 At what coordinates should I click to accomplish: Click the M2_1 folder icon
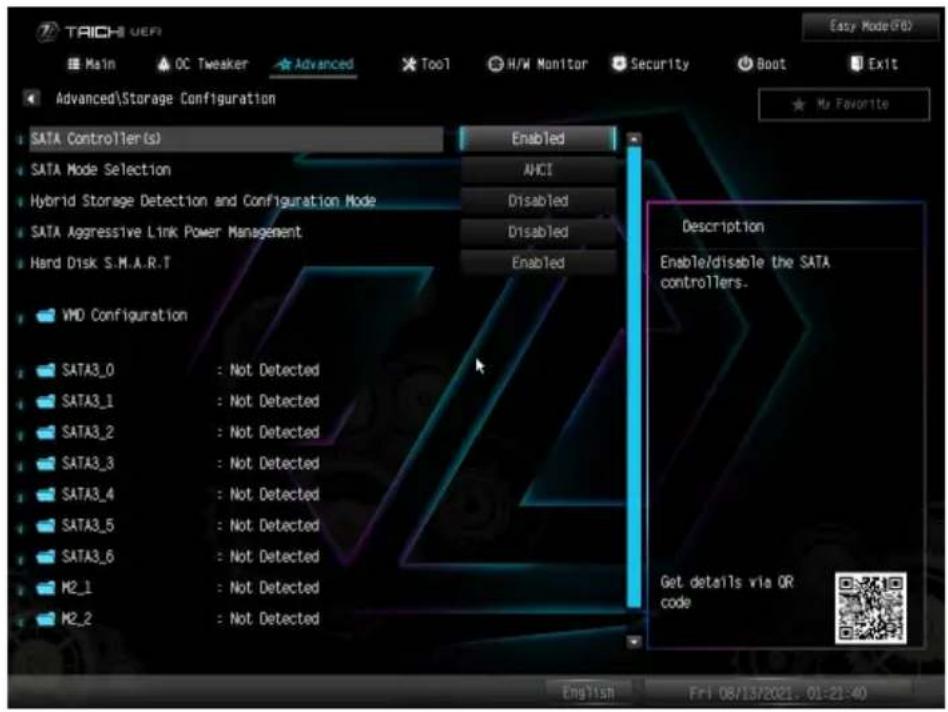coord(45,588)
